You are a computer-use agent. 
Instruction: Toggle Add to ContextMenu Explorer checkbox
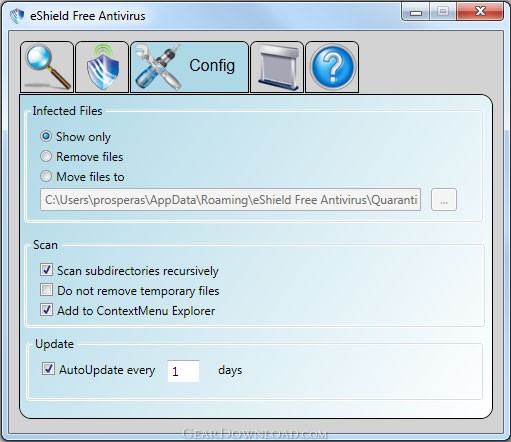coord(46,310)
